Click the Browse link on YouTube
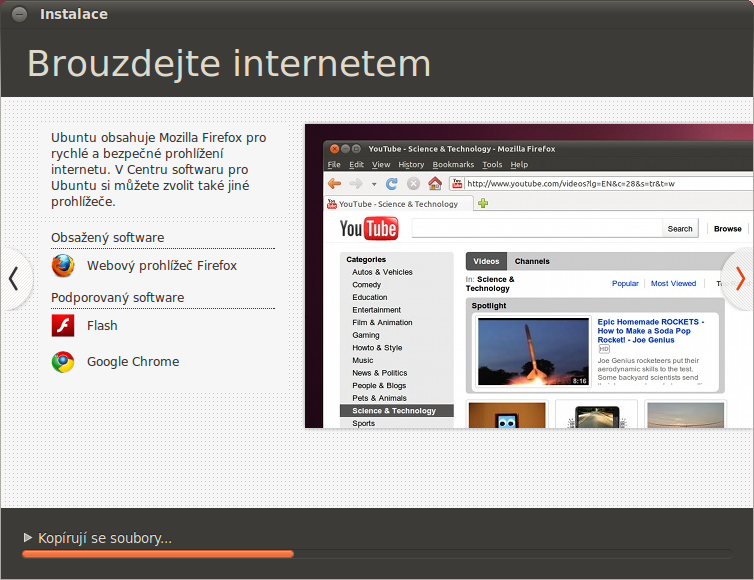The width and height of the screenshot is (754, 580). (x=727, y=229)
